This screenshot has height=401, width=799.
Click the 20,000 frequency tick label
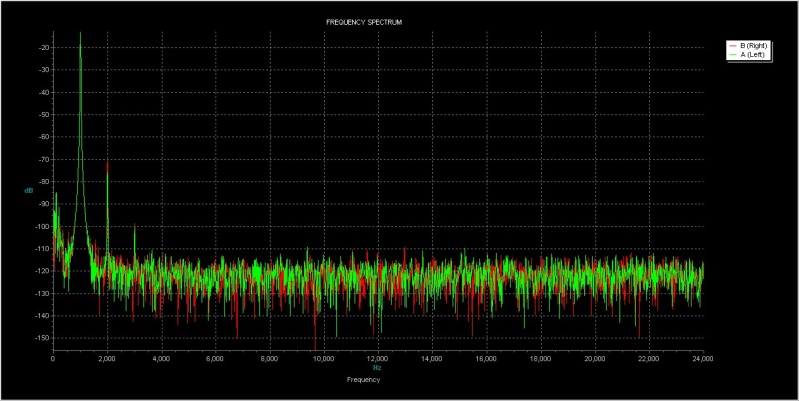[595, 358]
